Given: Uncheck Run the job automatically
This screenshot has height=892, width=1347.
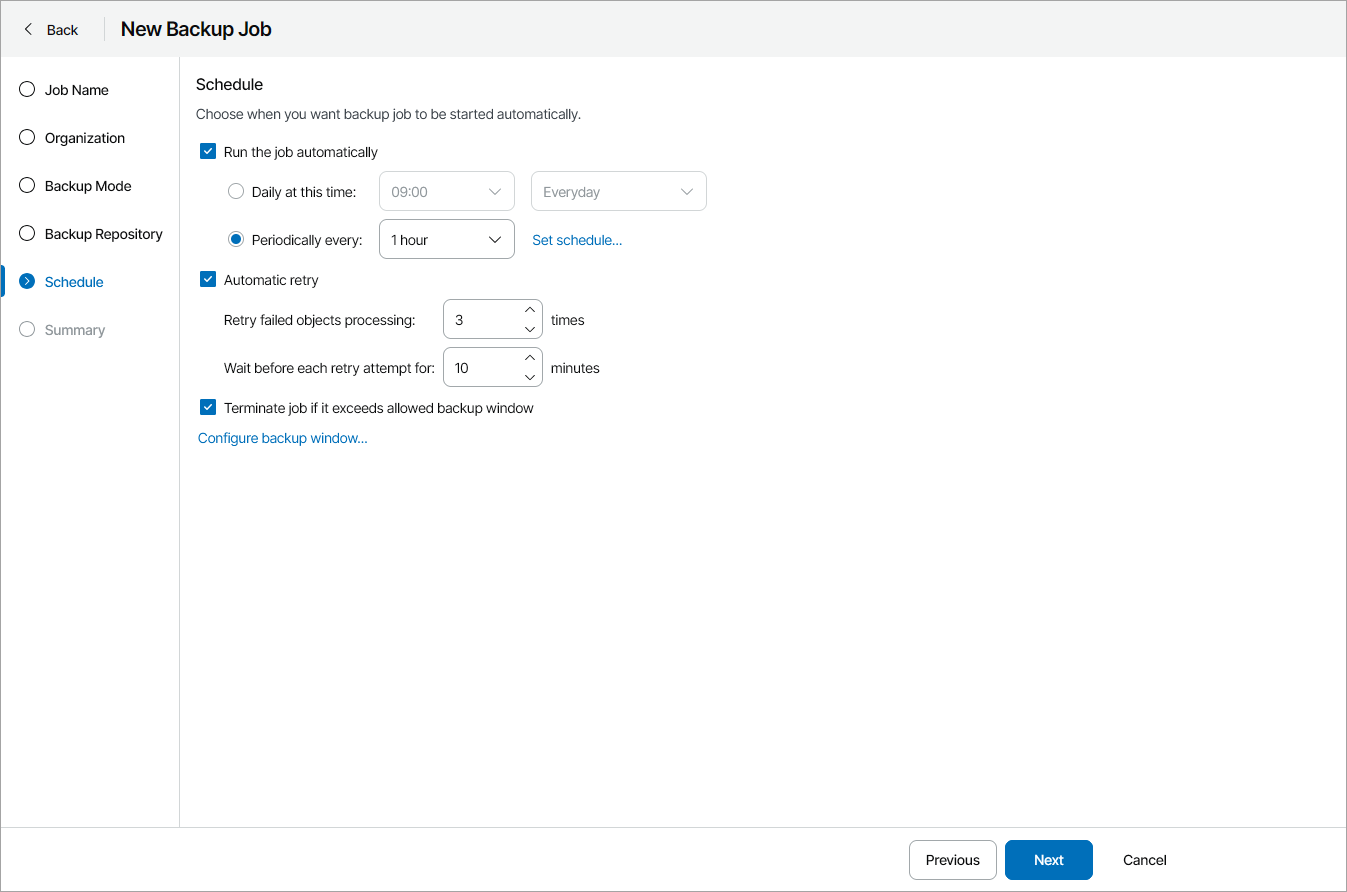Looking at the screenshot, I should (208, 152).
